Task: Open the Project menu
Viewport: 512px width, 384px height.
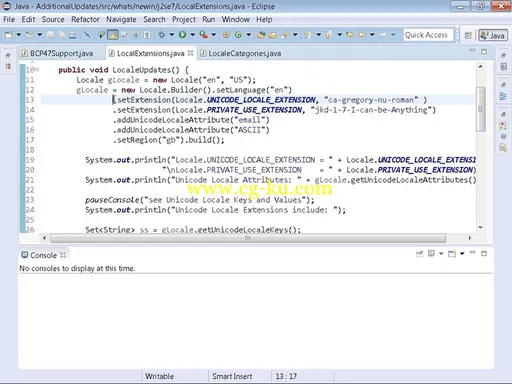Action: [x=184, y=19]
